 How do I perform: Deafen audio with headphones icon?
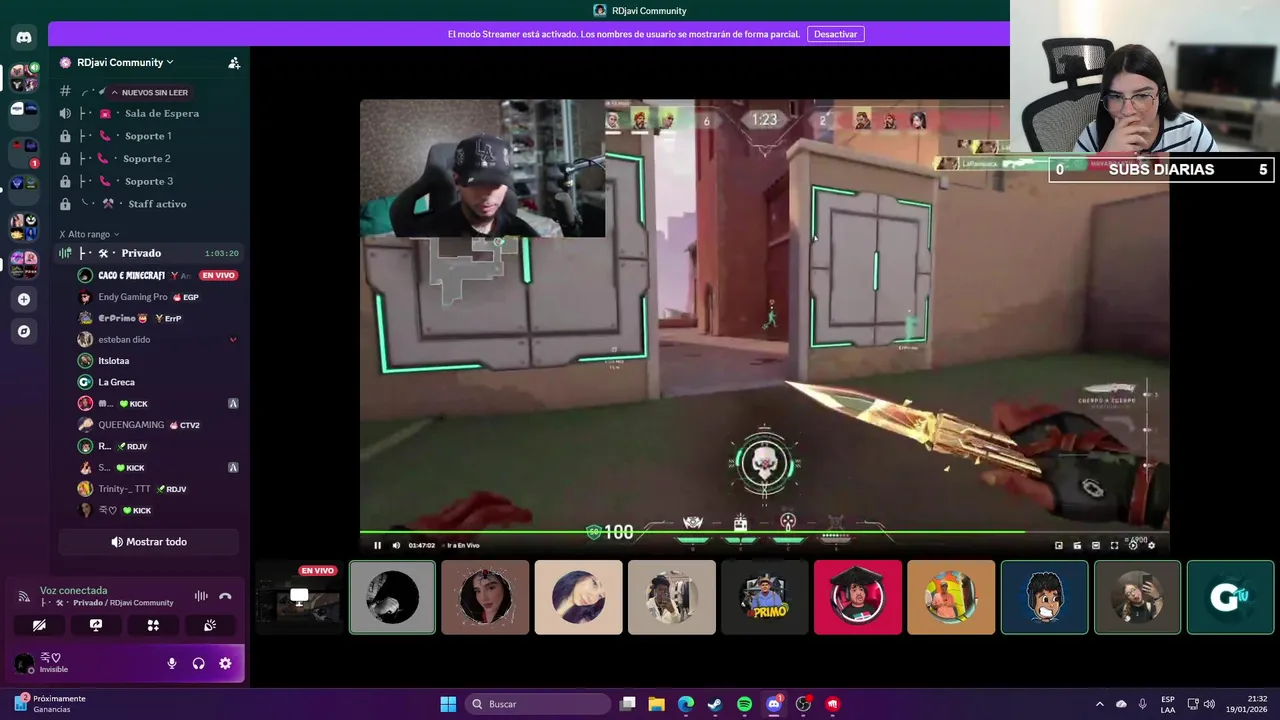(x=198, y=663)
